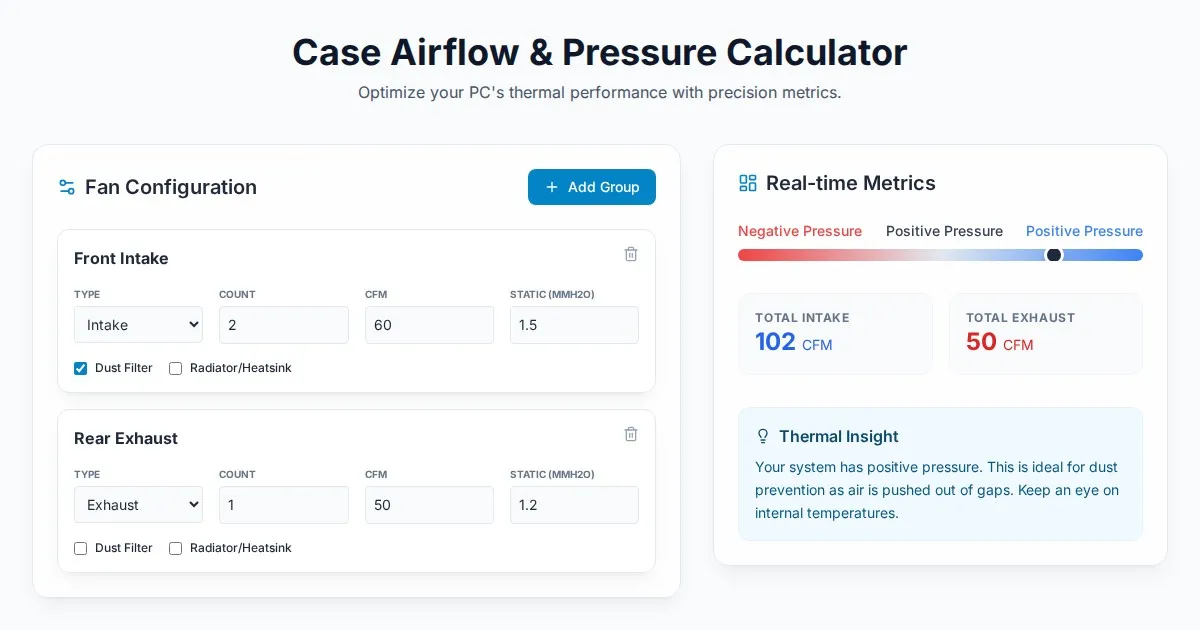Click the Rear Exhaust trash icon

click(631, 434)
